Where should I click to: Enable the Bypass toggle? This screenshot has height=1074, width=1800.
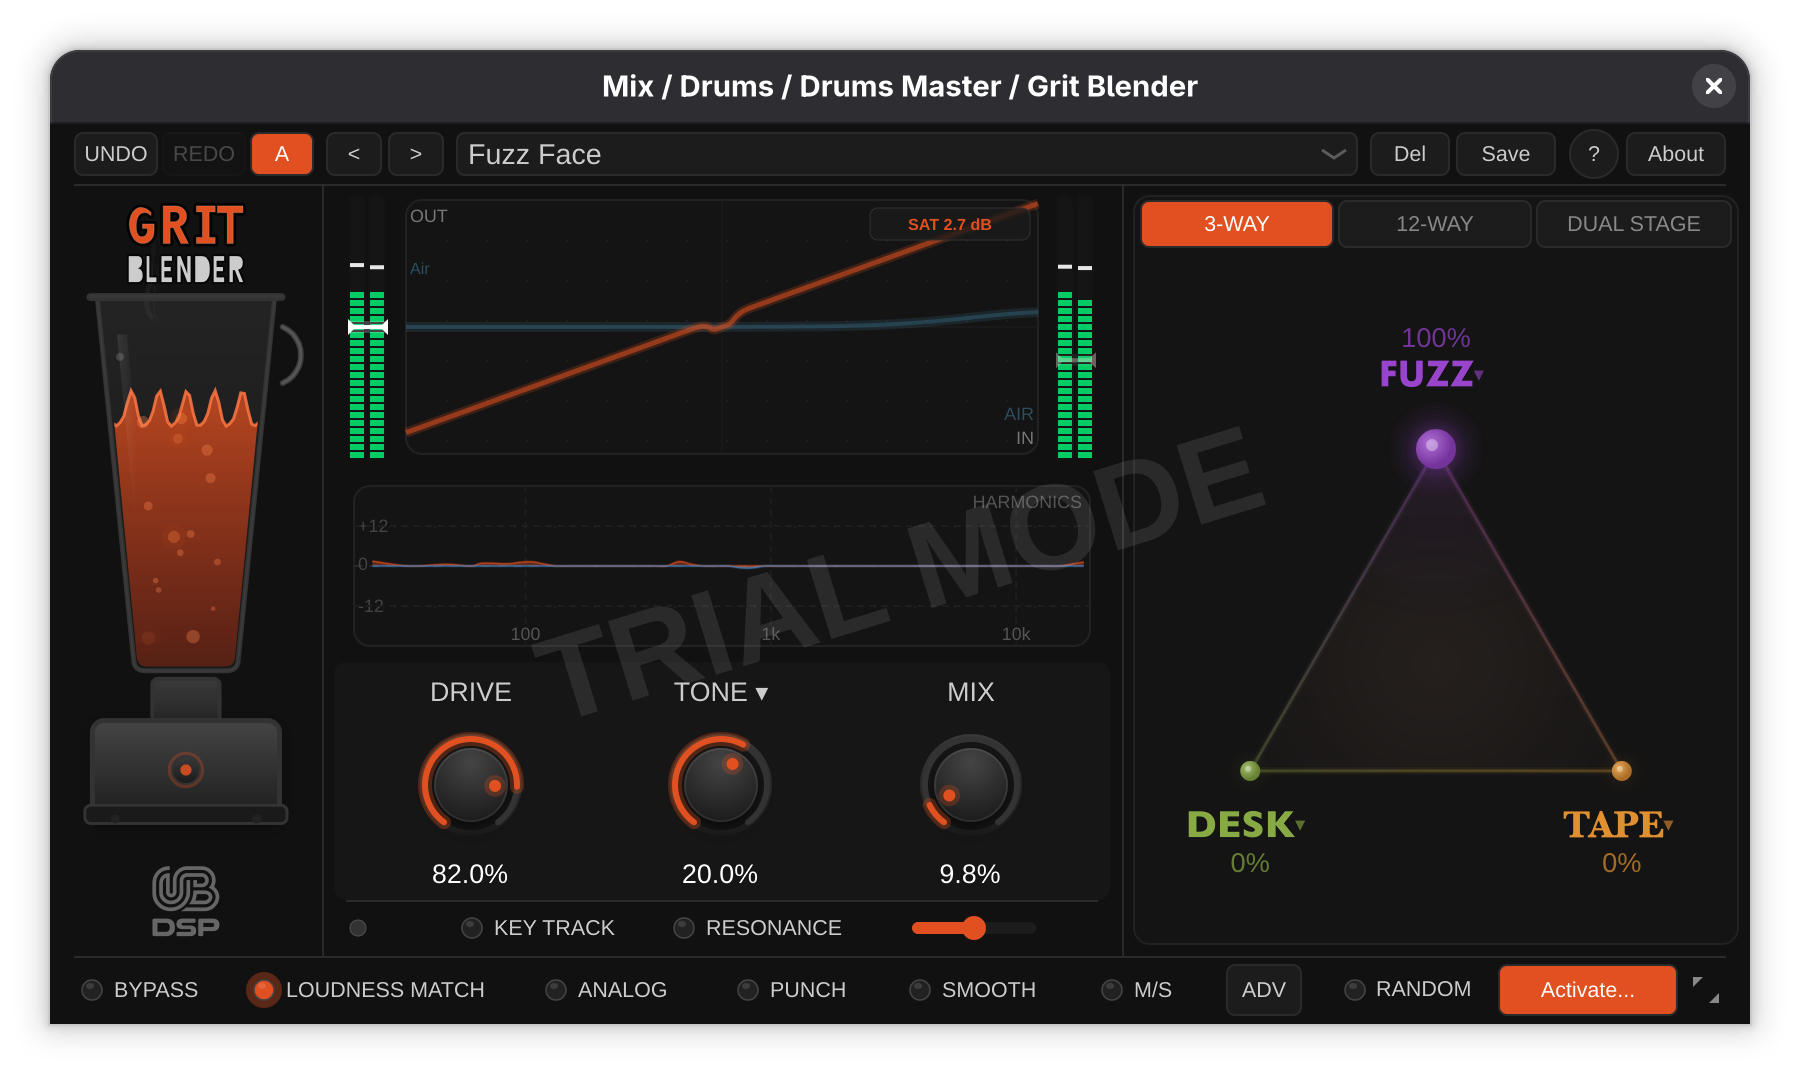pos(92,990)
